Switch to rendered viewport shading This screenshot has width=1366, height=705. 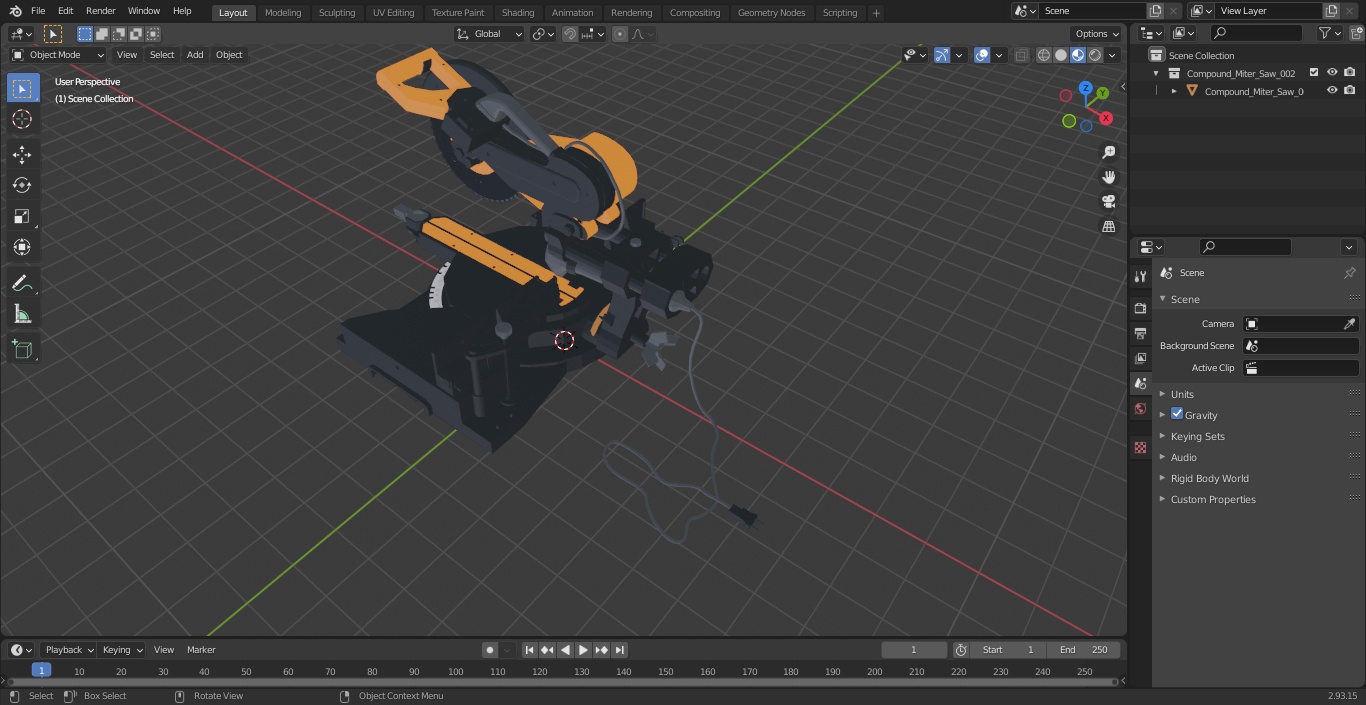pos(1095,55)
